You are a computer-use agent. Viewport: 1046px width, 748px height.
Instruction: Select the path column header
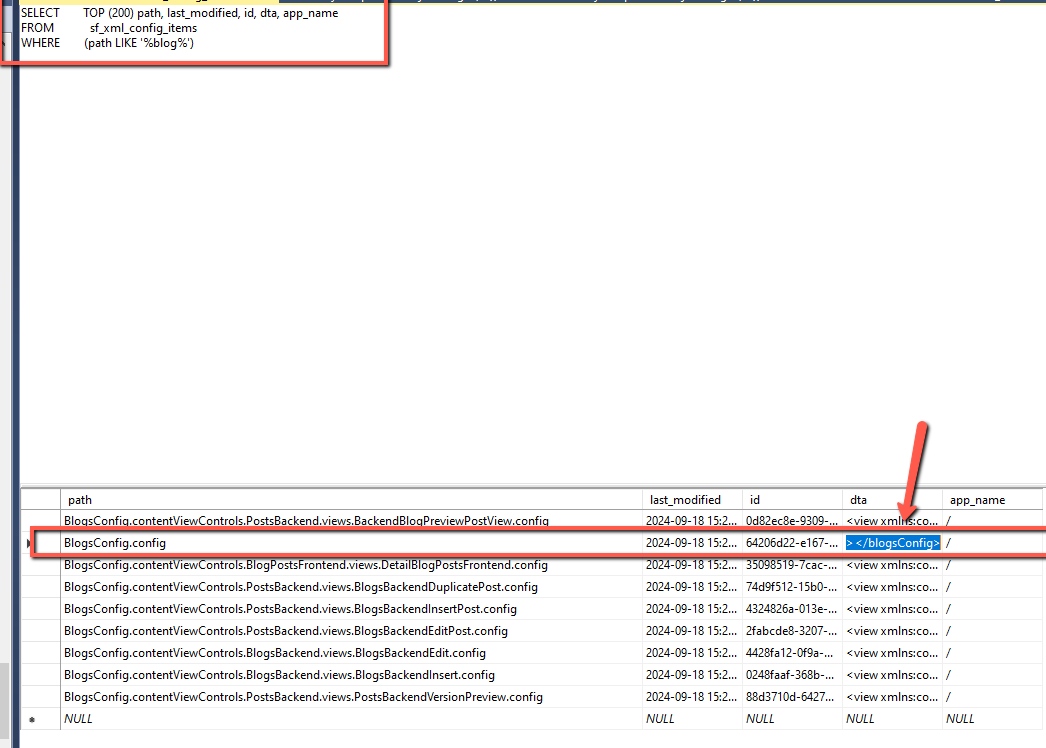click(351, 500)
